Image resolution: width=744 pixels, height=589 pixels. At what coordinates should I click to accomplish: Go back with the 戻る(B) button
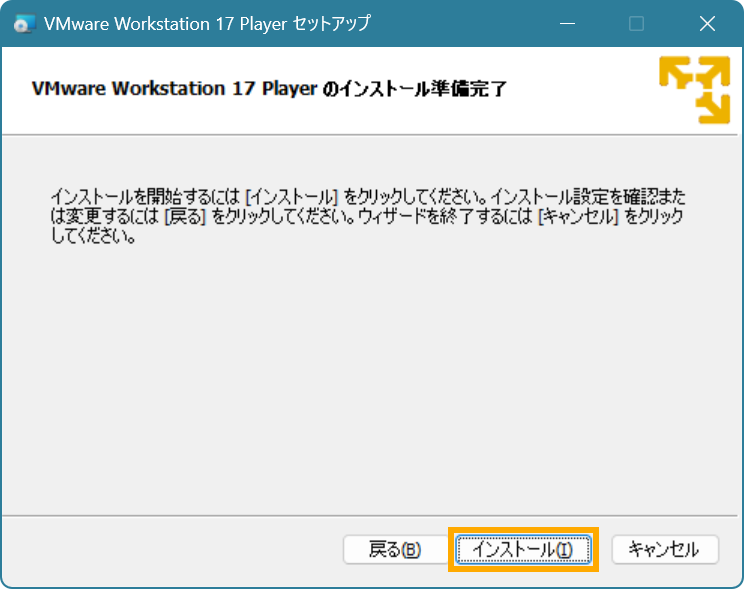395,550
